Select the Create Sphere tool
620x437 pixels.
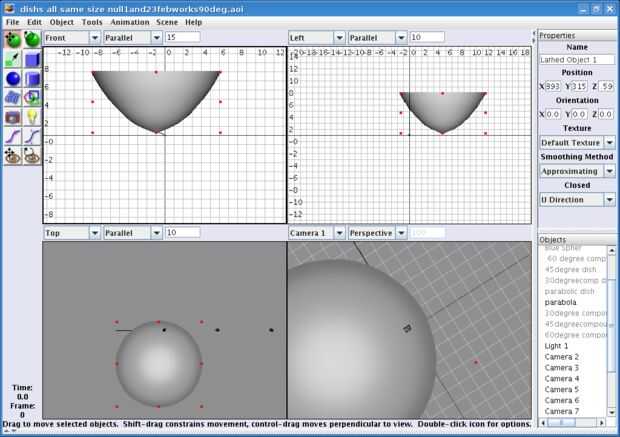(x=13, y=78)
